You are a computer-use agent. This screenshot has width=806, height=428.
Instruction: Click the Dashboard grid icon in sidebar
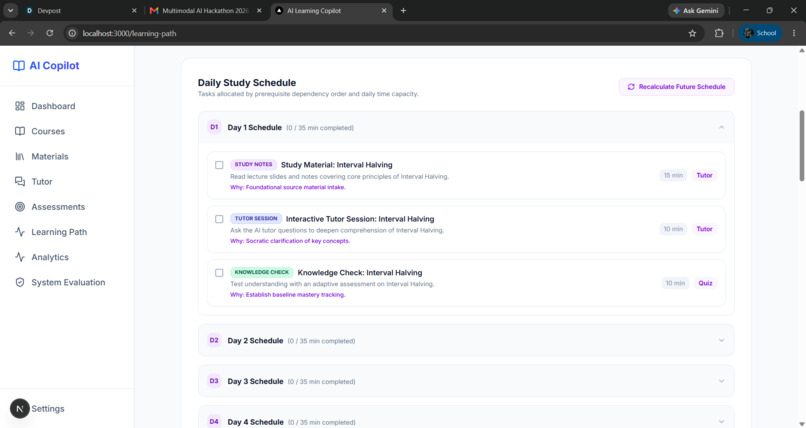[x=20, y=106]
